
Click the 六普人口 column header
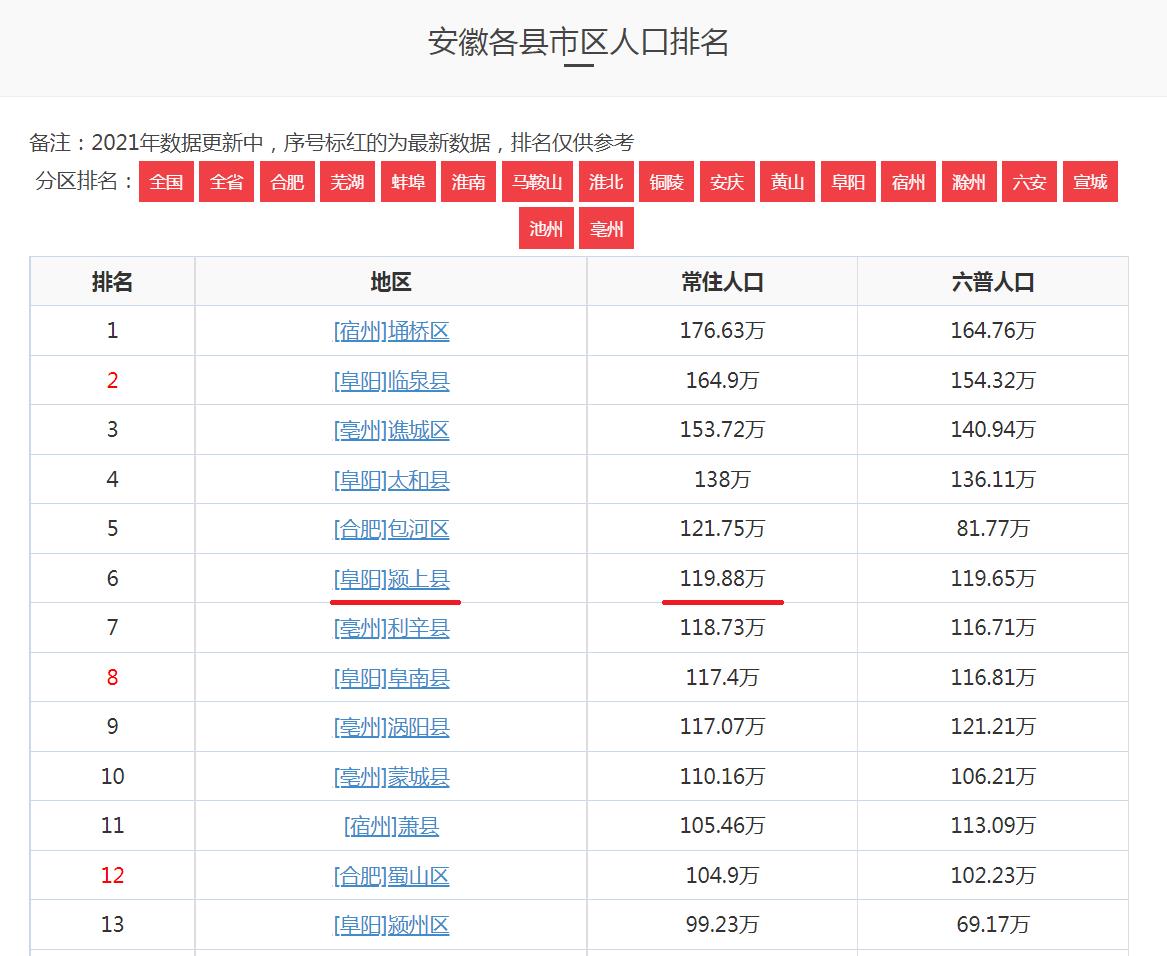click(992, 282)
